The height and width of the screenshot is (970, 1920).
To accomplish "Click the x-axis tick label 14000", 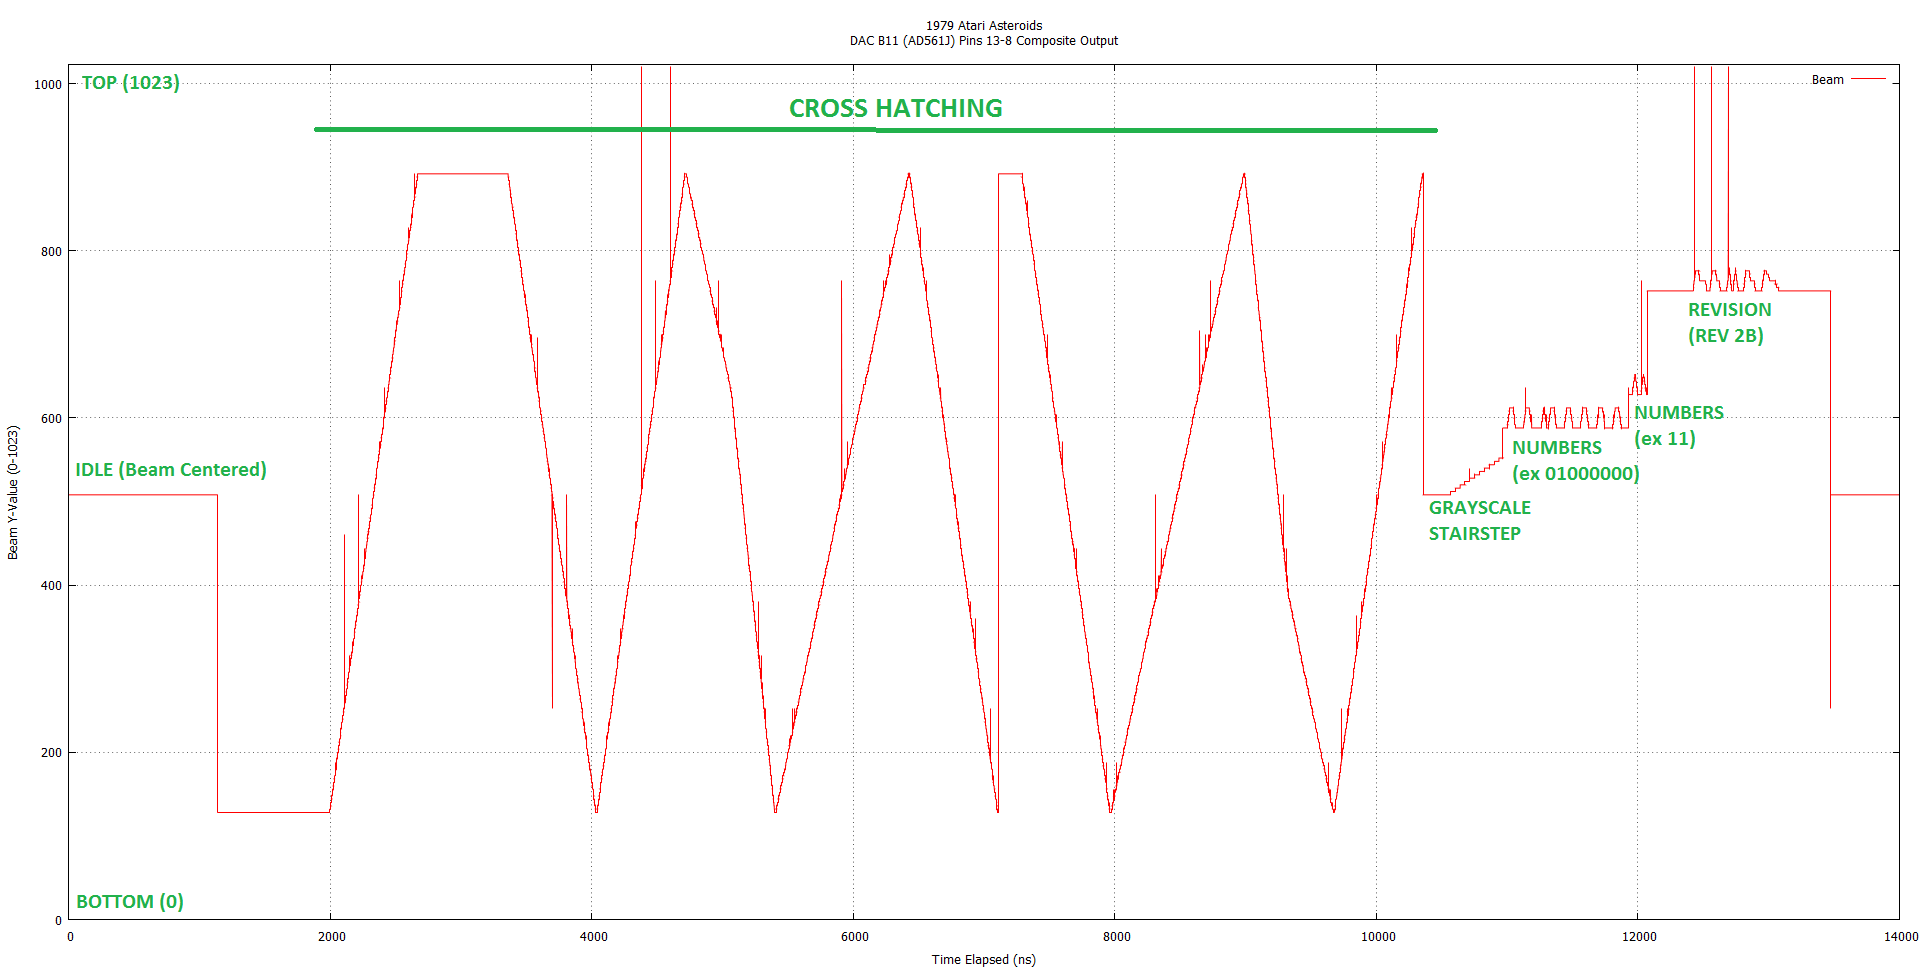I will pos(1901,937).
